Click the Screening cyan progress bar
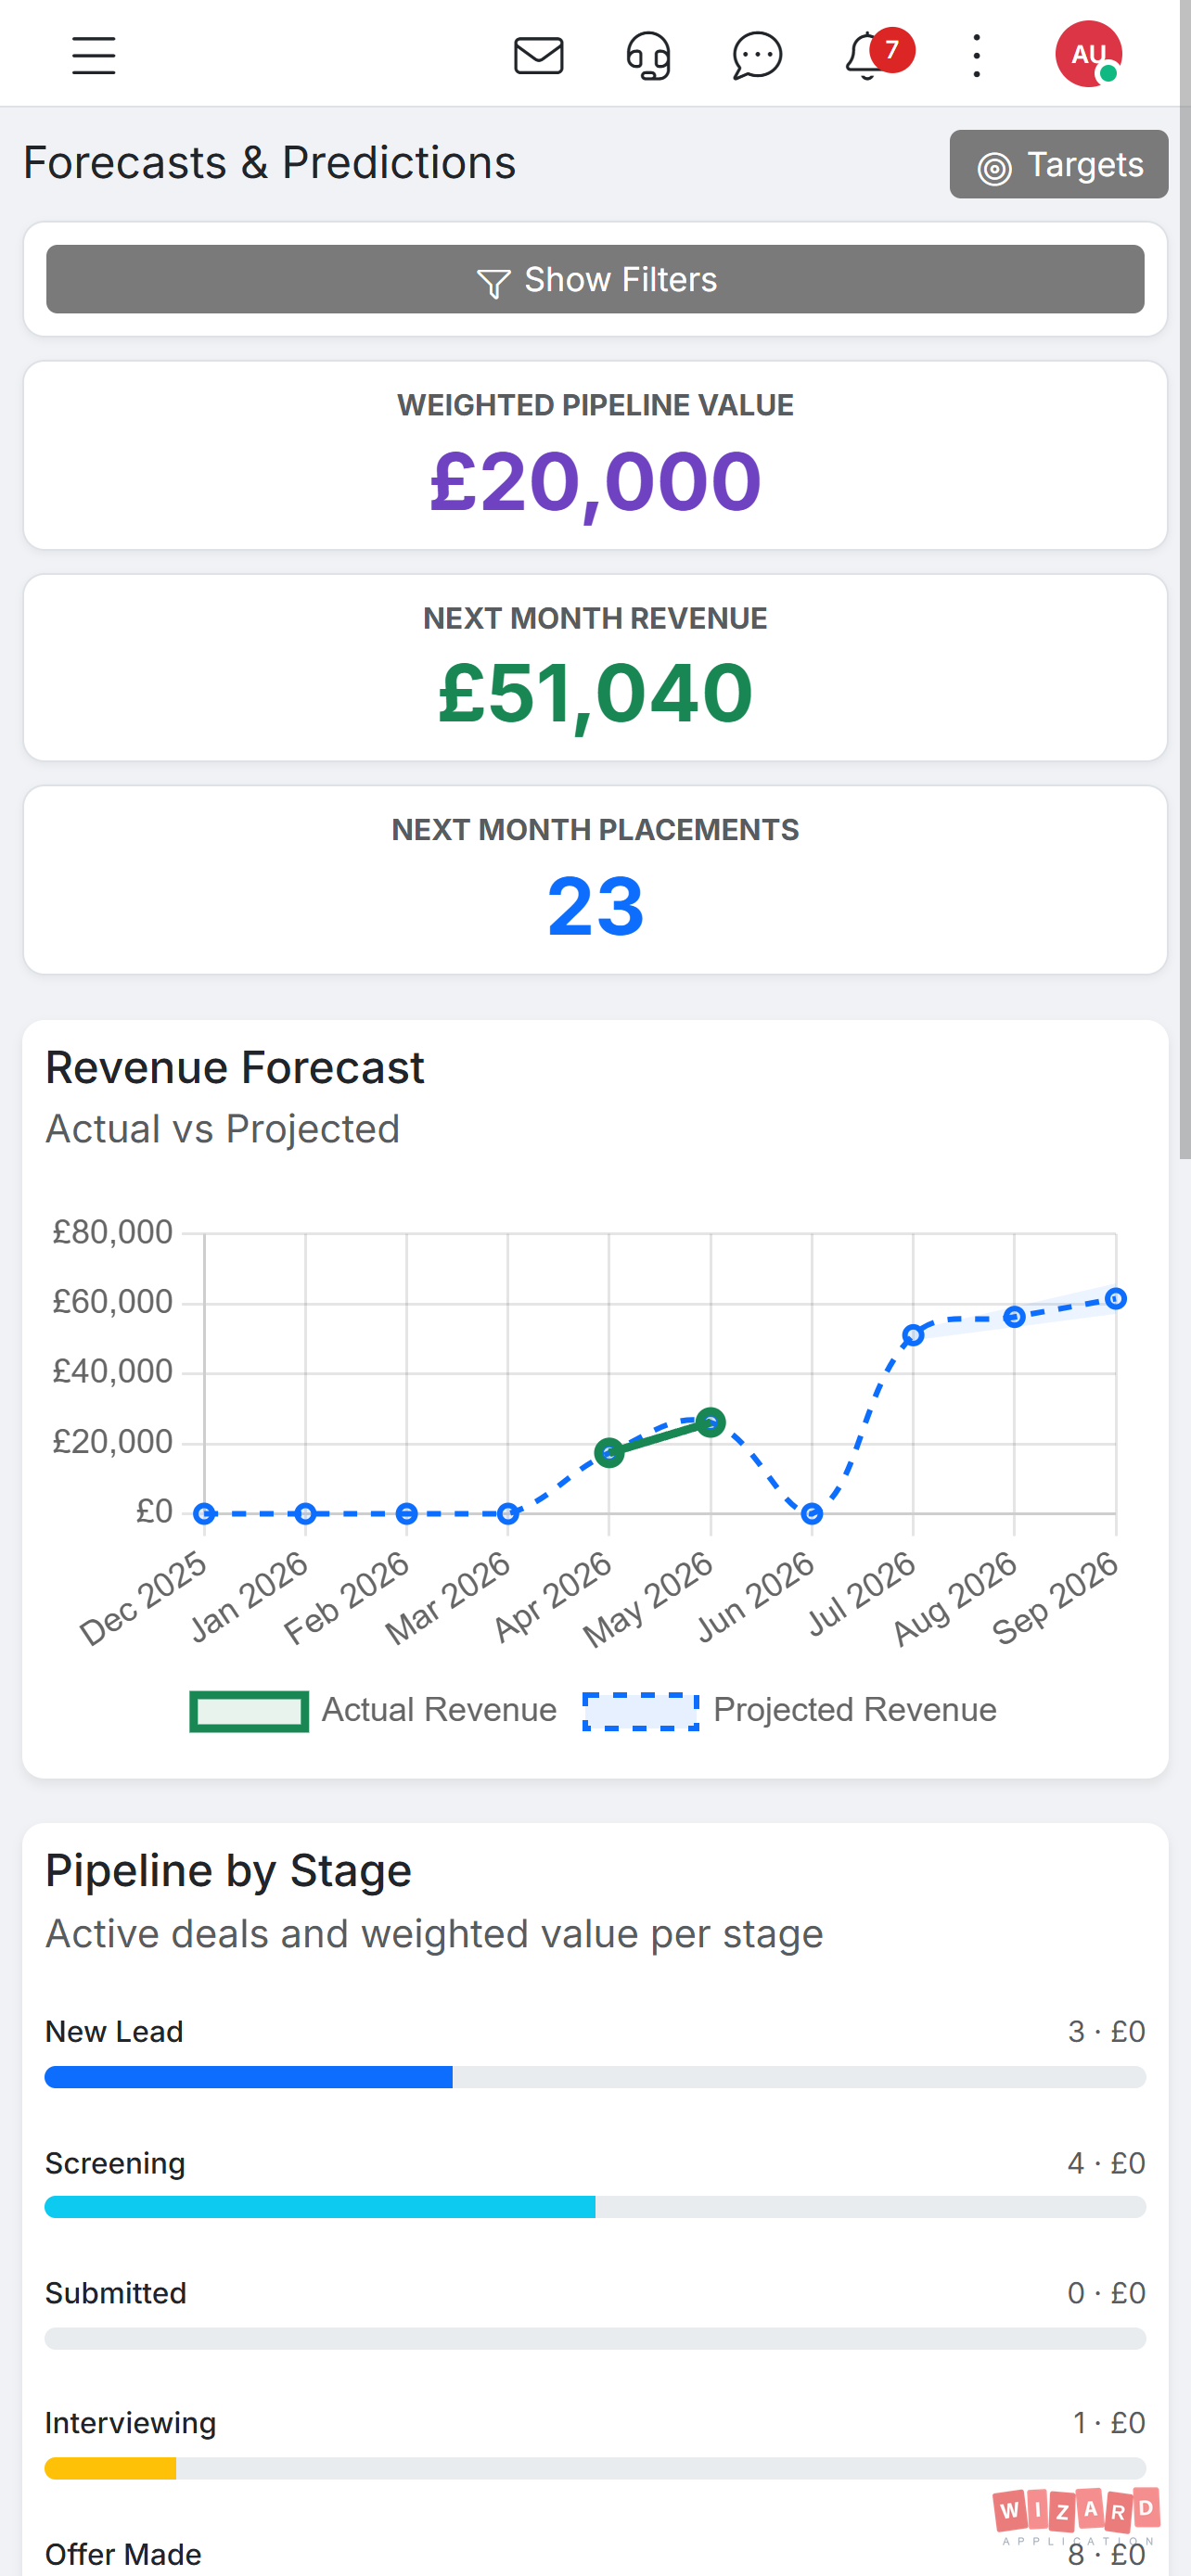Screen dimensions: 1191x2576 click(320, 2207)
